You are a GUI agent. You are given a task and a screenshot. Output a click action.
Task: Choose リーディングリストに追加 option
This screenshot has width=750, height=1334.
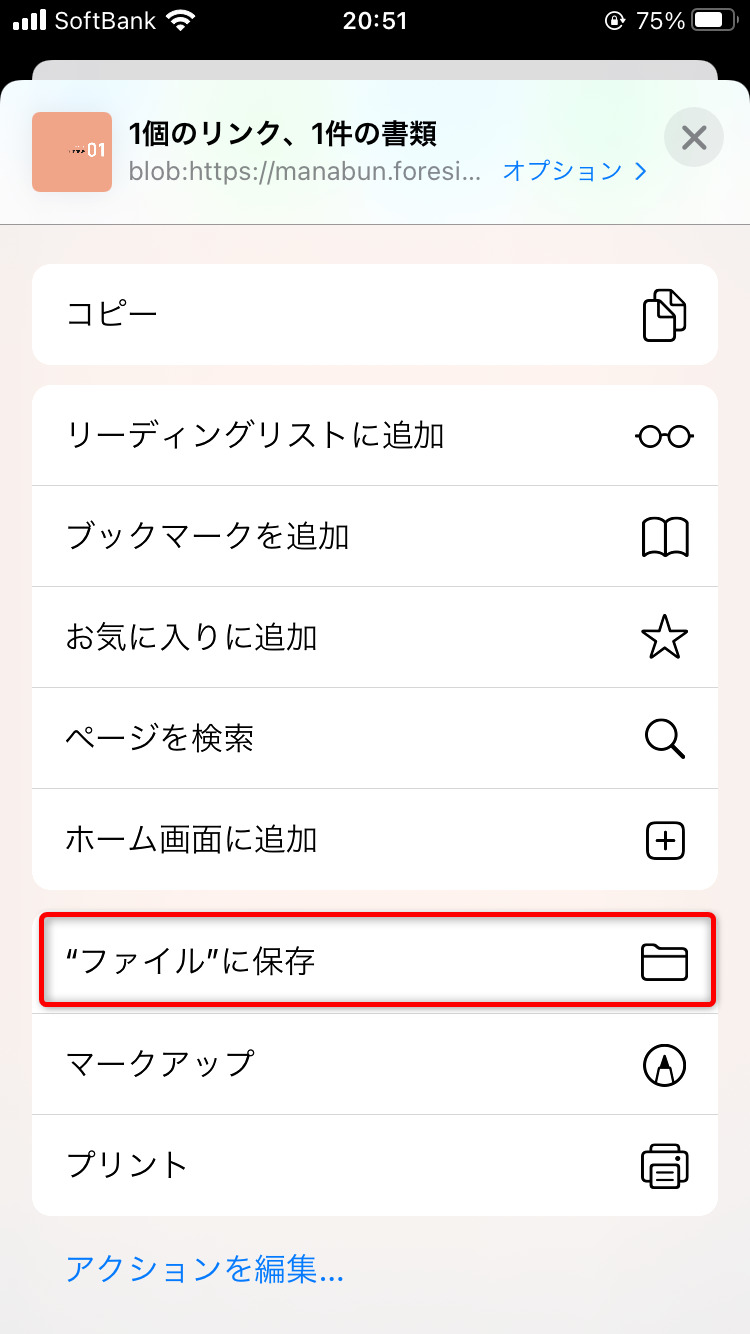click(375, 435)
